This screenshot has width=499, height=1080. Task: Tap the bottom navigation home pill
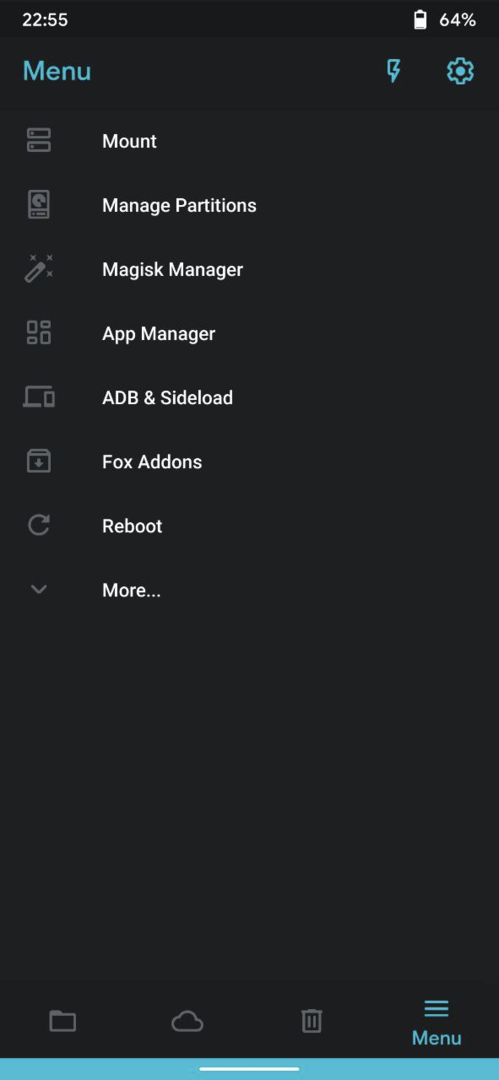point(250,1069)
